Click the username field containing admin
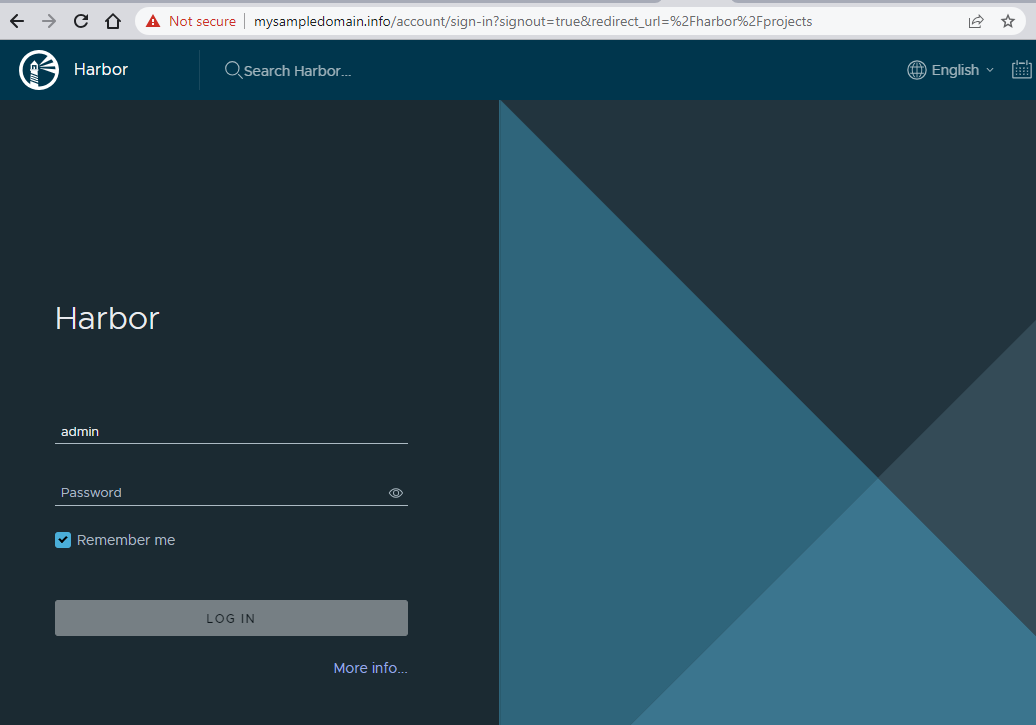Viewport: 1036px width, 725px height. point(230,432)
